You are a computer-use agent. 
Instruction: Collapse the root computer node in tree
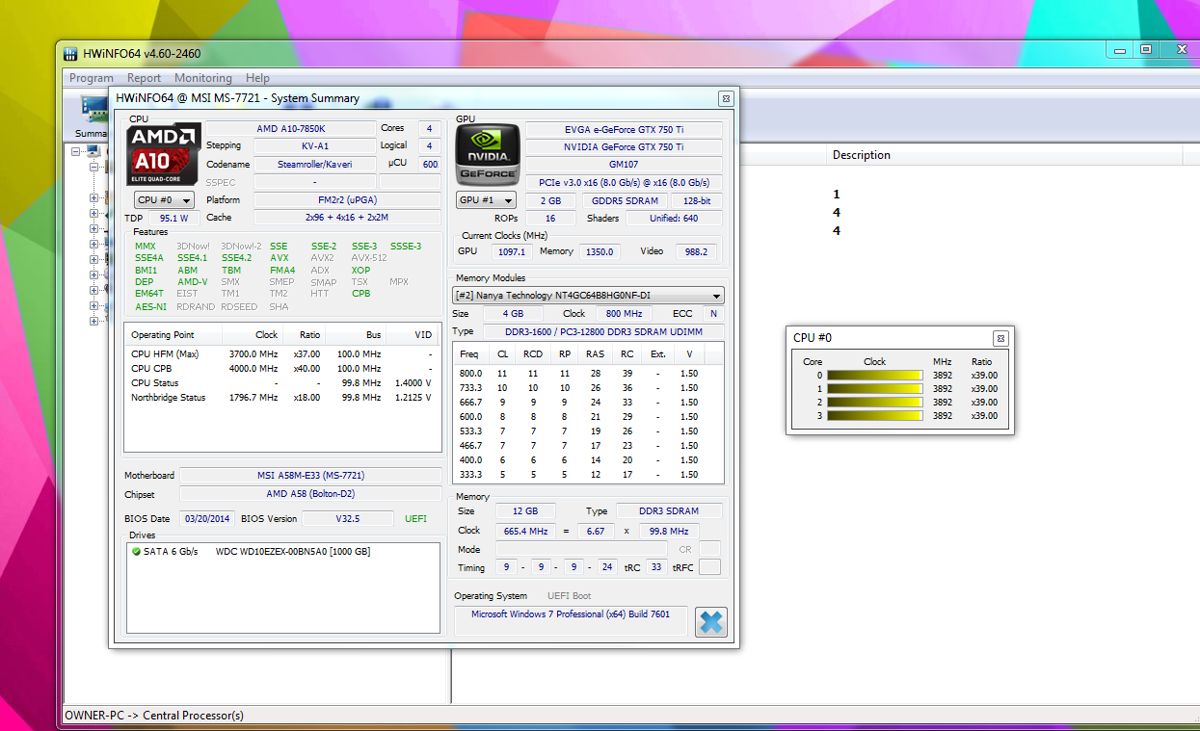point(77,152)
